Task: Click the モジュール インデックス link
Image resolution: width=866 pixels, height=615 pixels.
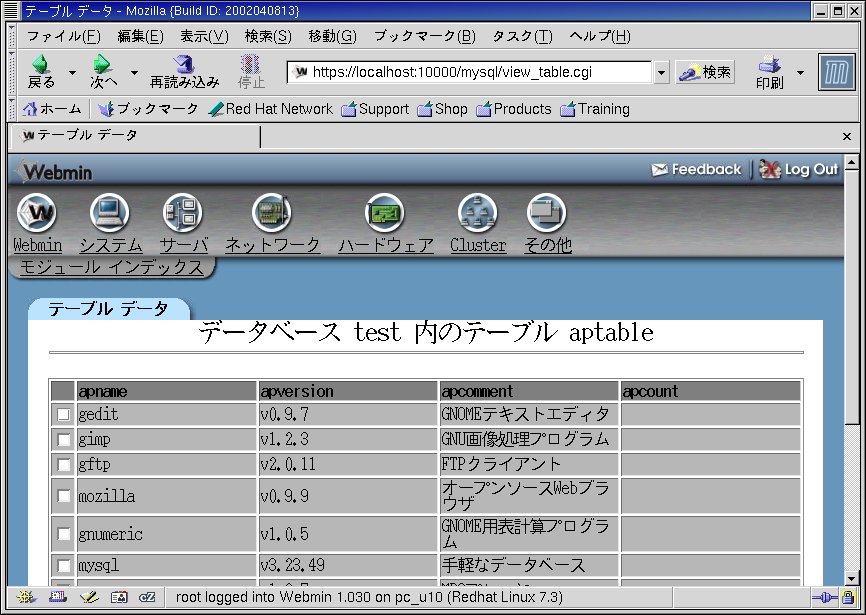Action: [x=111, y=267]
